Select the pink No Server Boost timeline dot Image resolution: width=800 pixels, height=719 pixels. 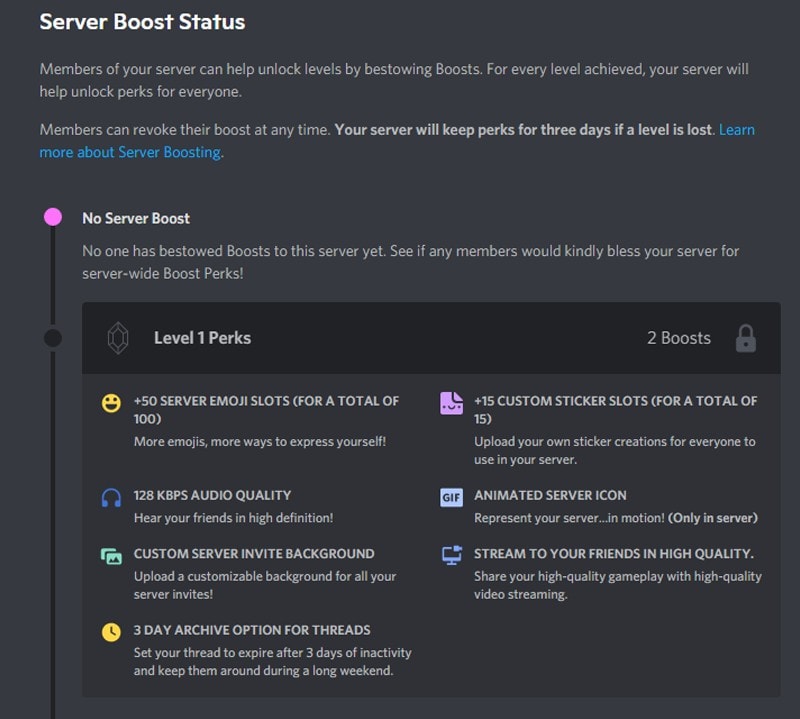pos(53,218)
